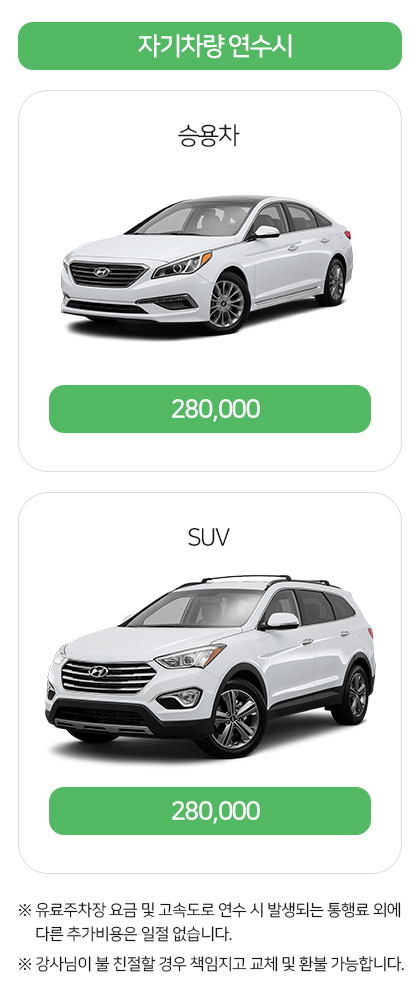Click the white SUV vehicle image
Image resolution: width=420 pixels, height=987 pixels.
click(x=210, y=666)
